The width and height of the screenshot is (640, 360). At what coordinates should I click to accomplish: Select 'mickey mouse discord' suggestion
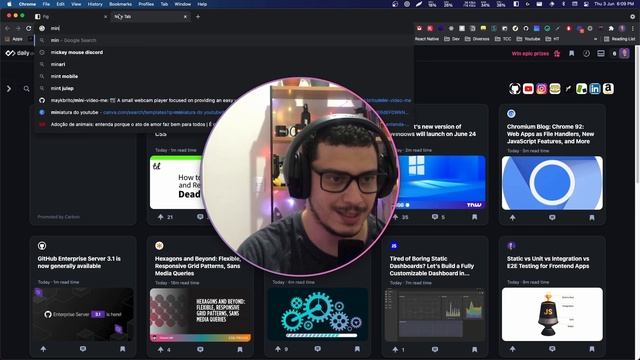(x=224, y=52)
